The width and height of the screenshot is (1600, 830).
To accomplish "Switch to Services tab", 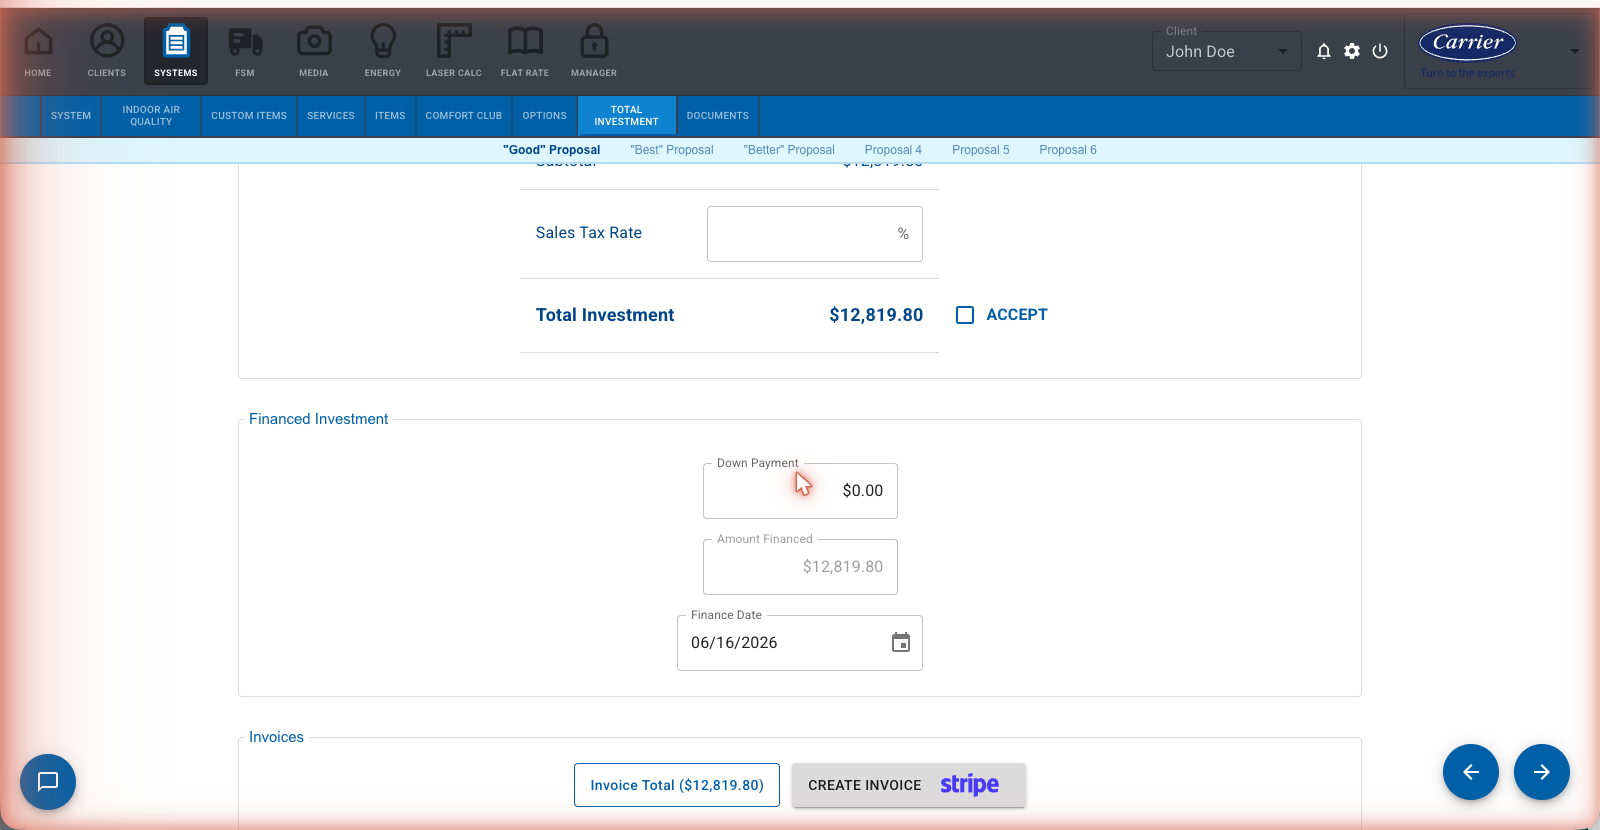I will click(x=331, y=116).
